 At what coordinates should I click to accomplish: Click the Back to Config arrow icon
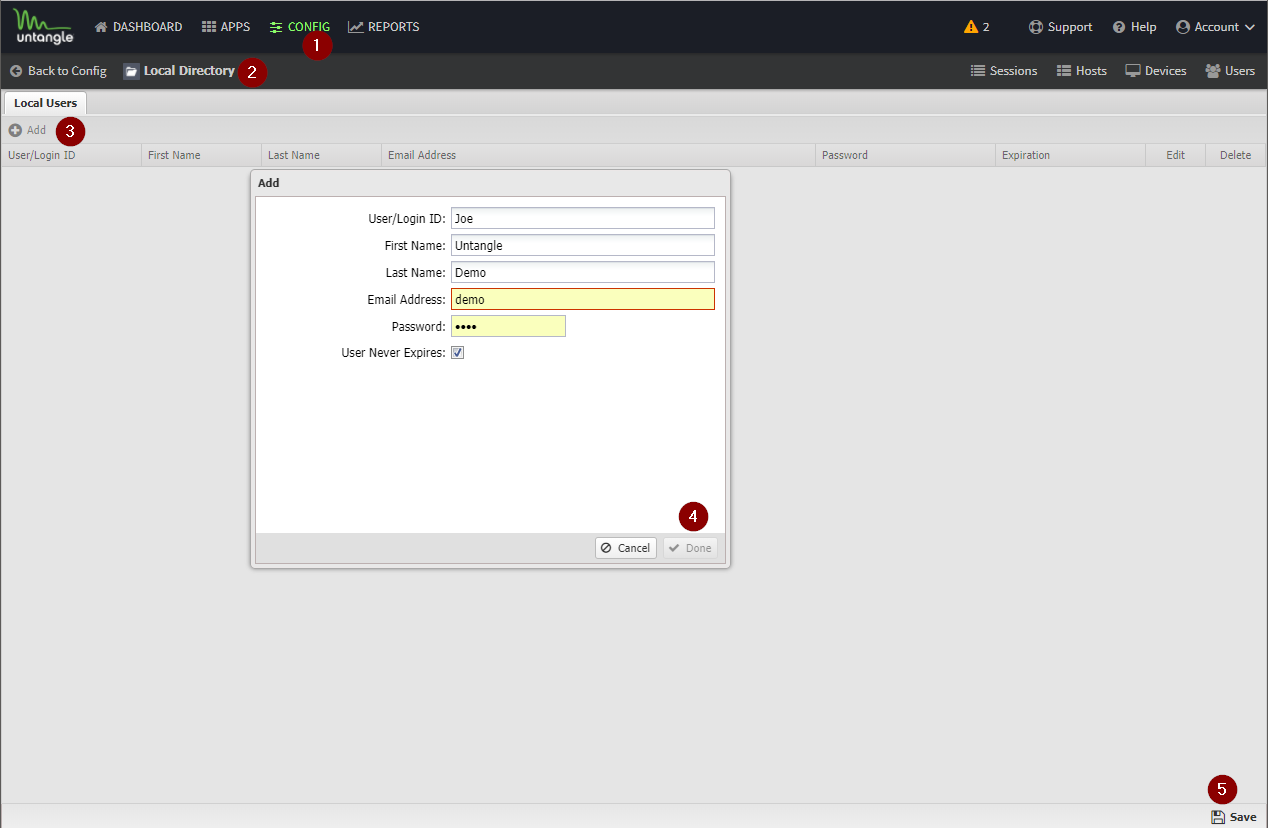click(x=16, y=71)
